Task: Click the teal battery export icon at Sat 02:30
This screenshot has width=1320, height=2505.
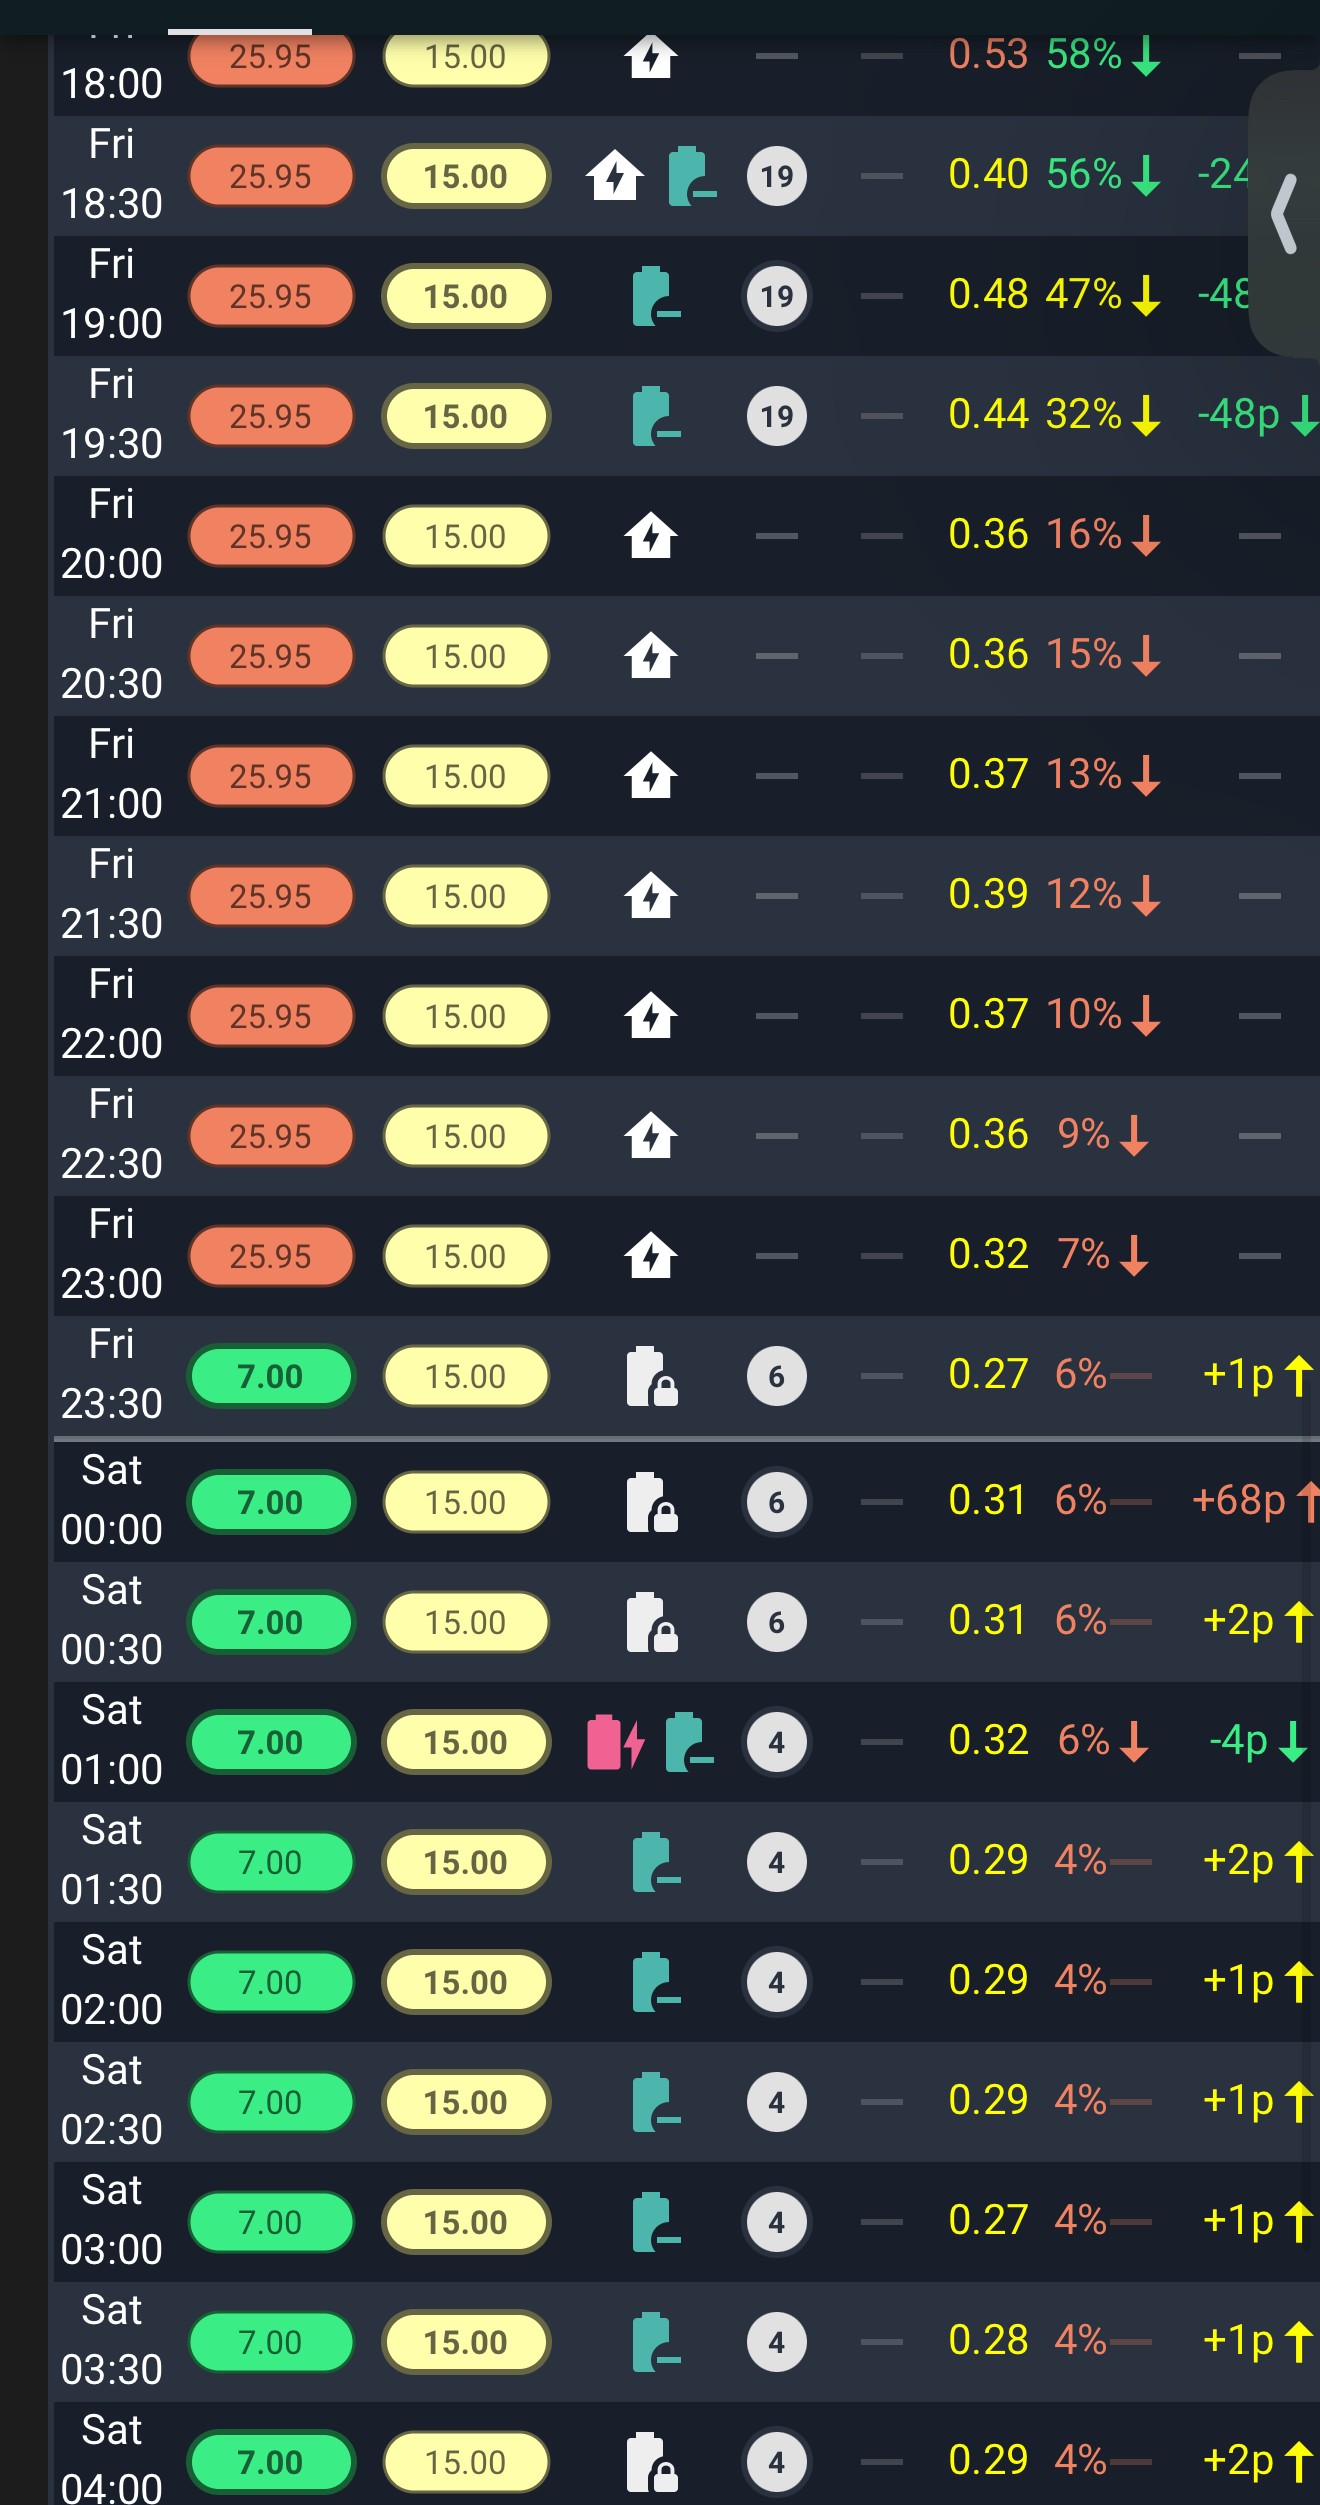Action: (x=656, y=2102)
